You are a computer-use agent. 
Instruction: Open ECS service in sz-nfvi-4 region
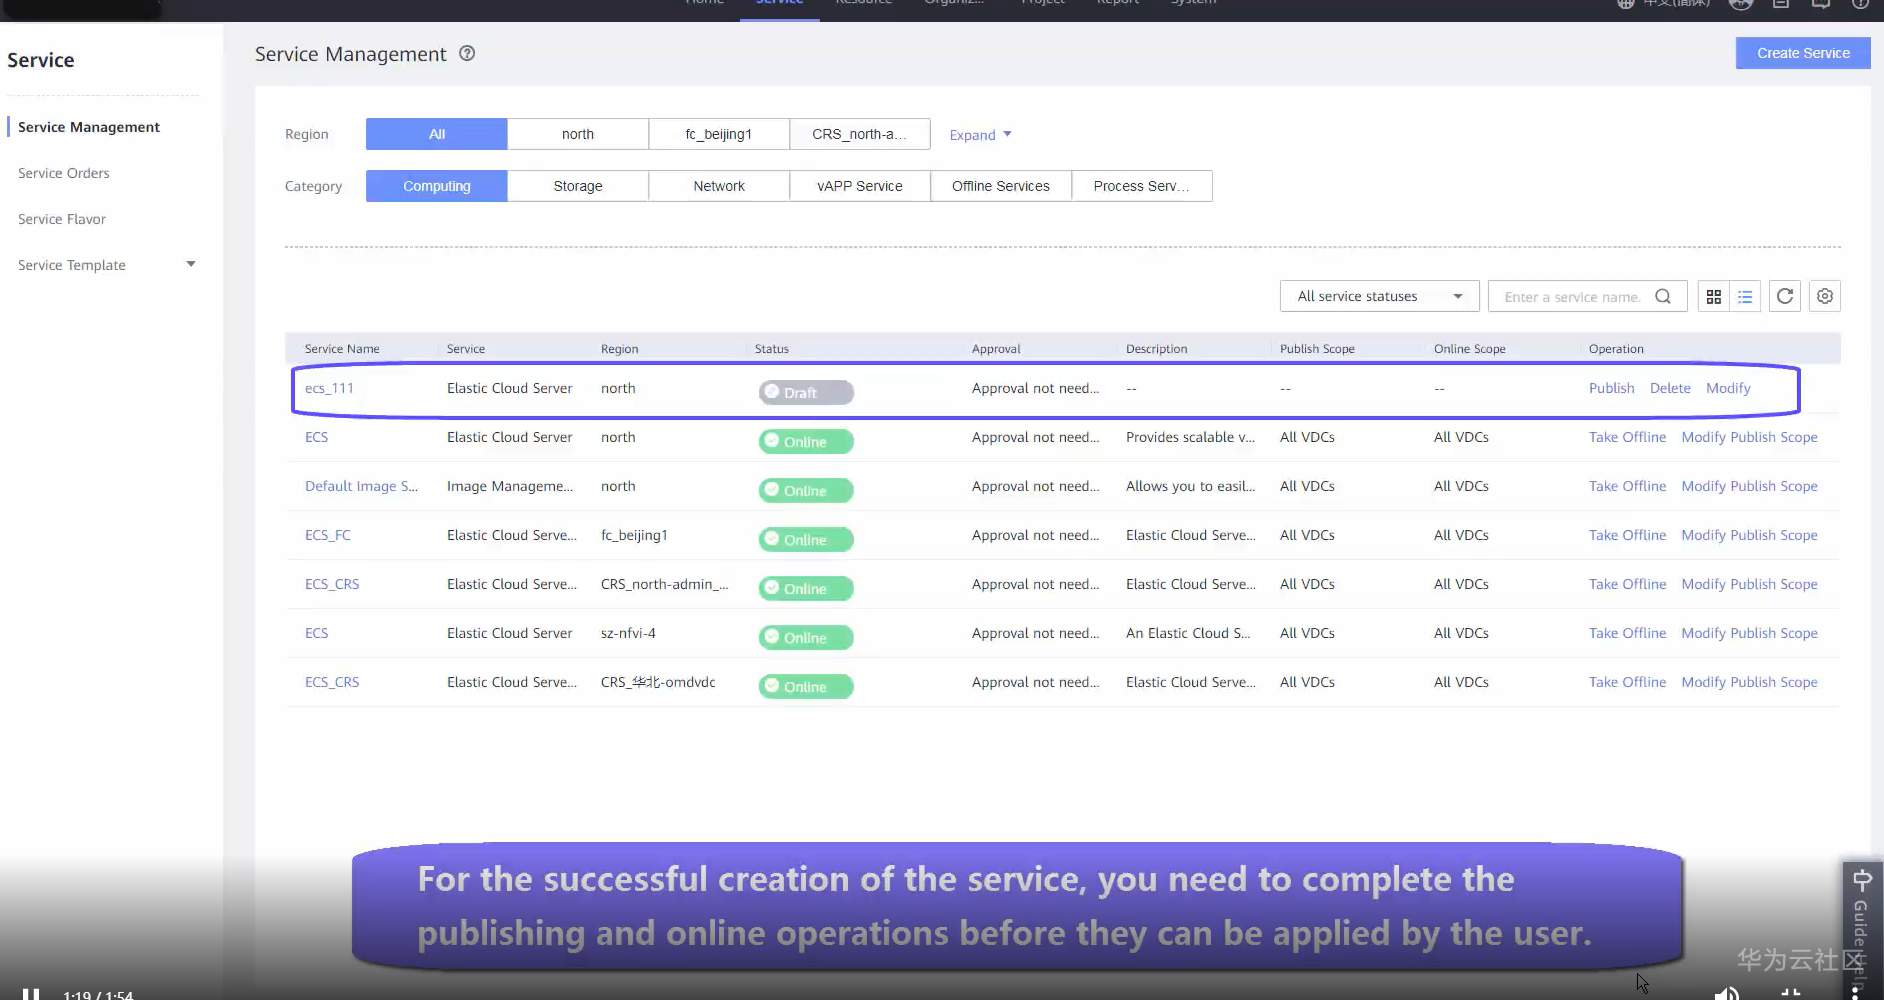click(x=316, y=633)
